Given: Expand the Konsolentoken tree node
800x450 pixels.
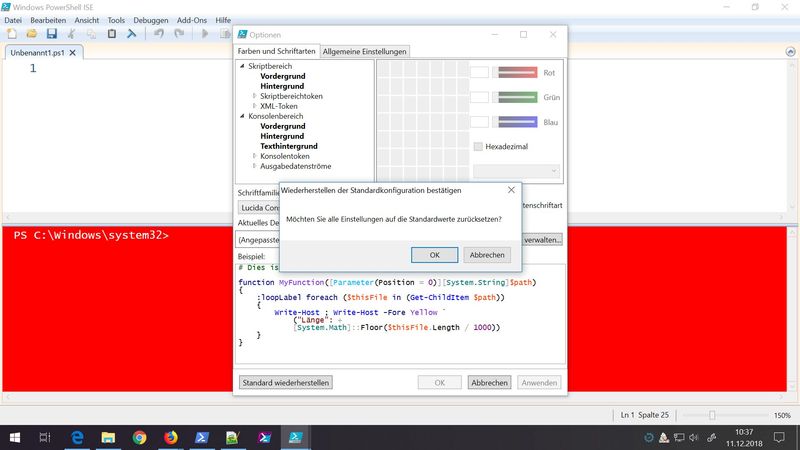Looking at the screenshot, I should click(254, 156).
